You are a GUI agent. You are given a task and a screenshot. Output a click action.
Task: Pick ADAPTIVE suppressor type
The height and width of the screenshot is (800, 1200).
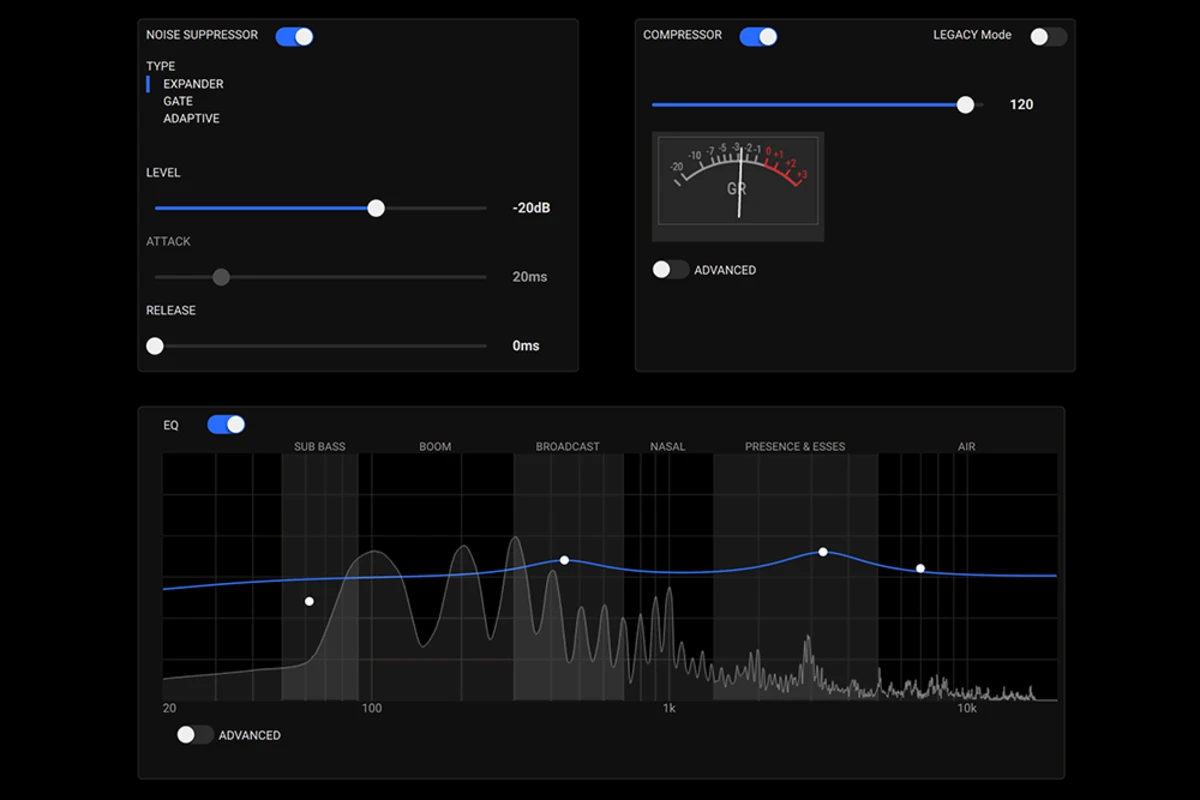[x=191, y=118]
